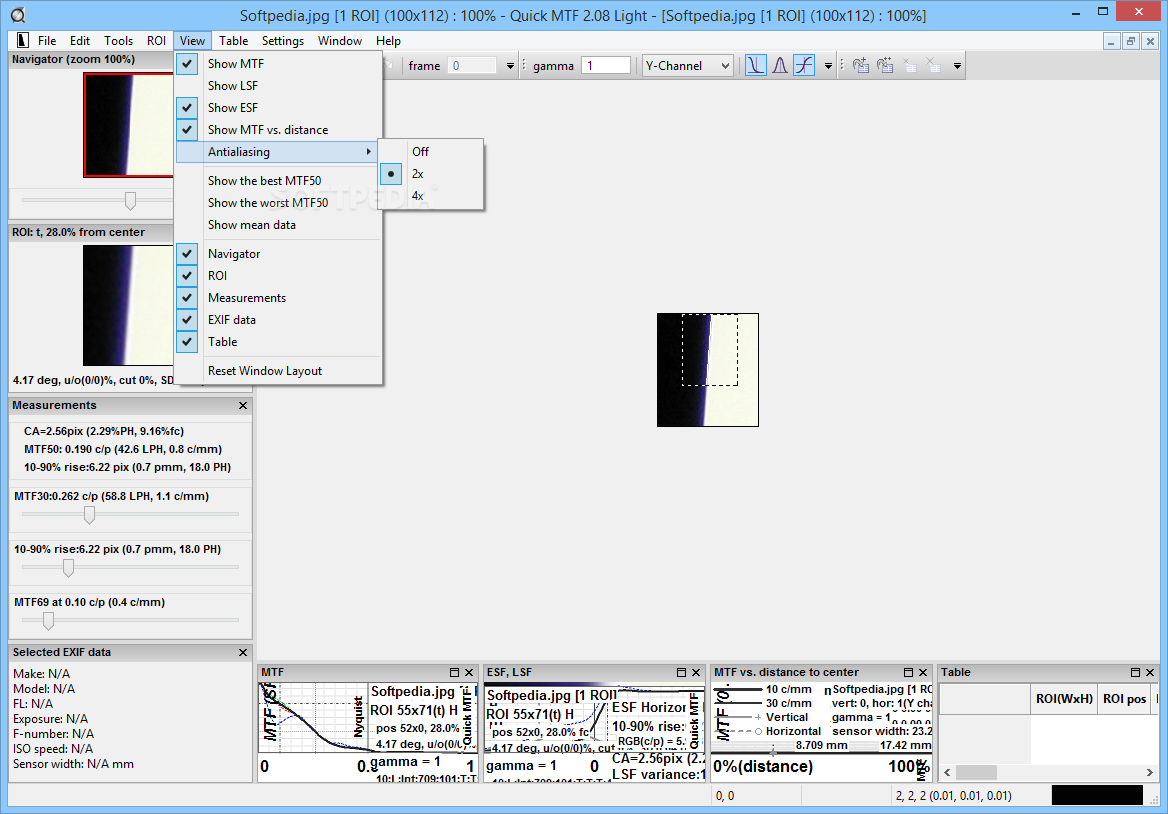Screen dimensions: 1168x814
Task: Close the Measurements panel
Action: click(243, 406)
